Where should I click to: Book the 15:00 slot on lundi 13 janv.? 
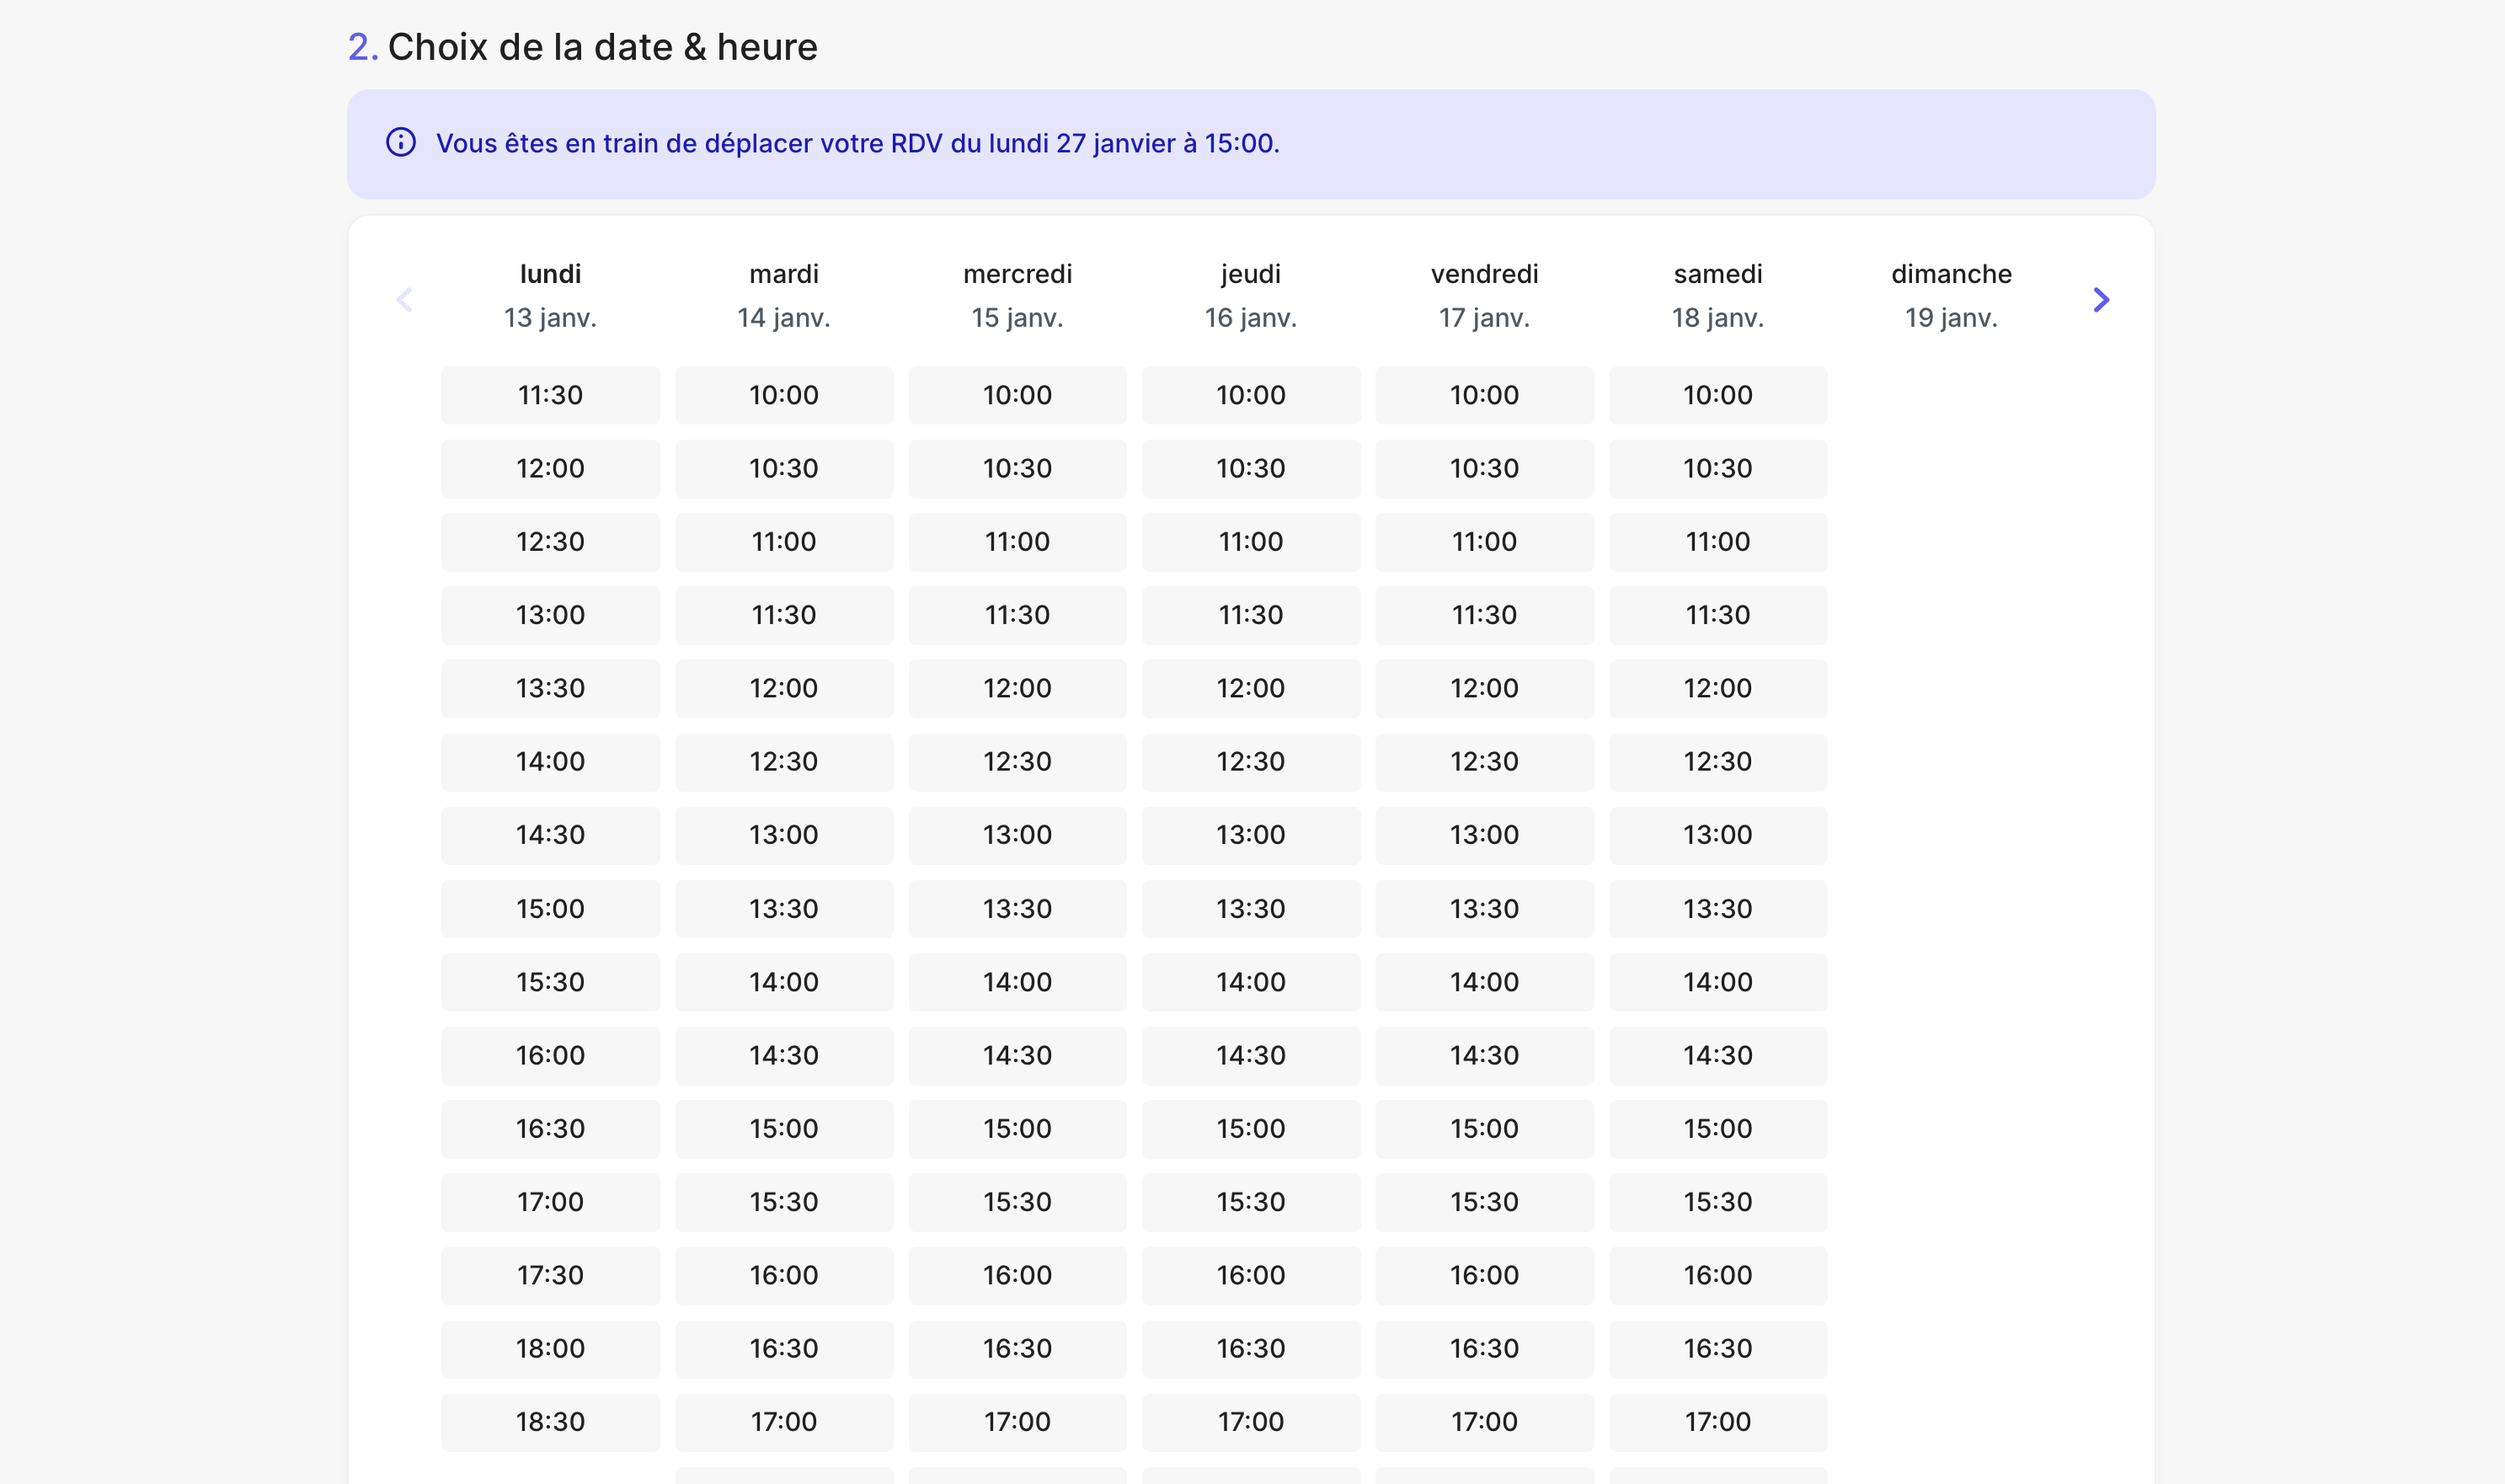click(550, 908)
